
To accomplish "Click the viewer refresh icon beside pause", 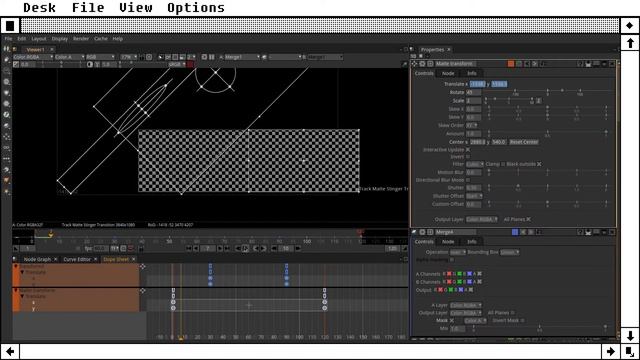I will (204, 57).
